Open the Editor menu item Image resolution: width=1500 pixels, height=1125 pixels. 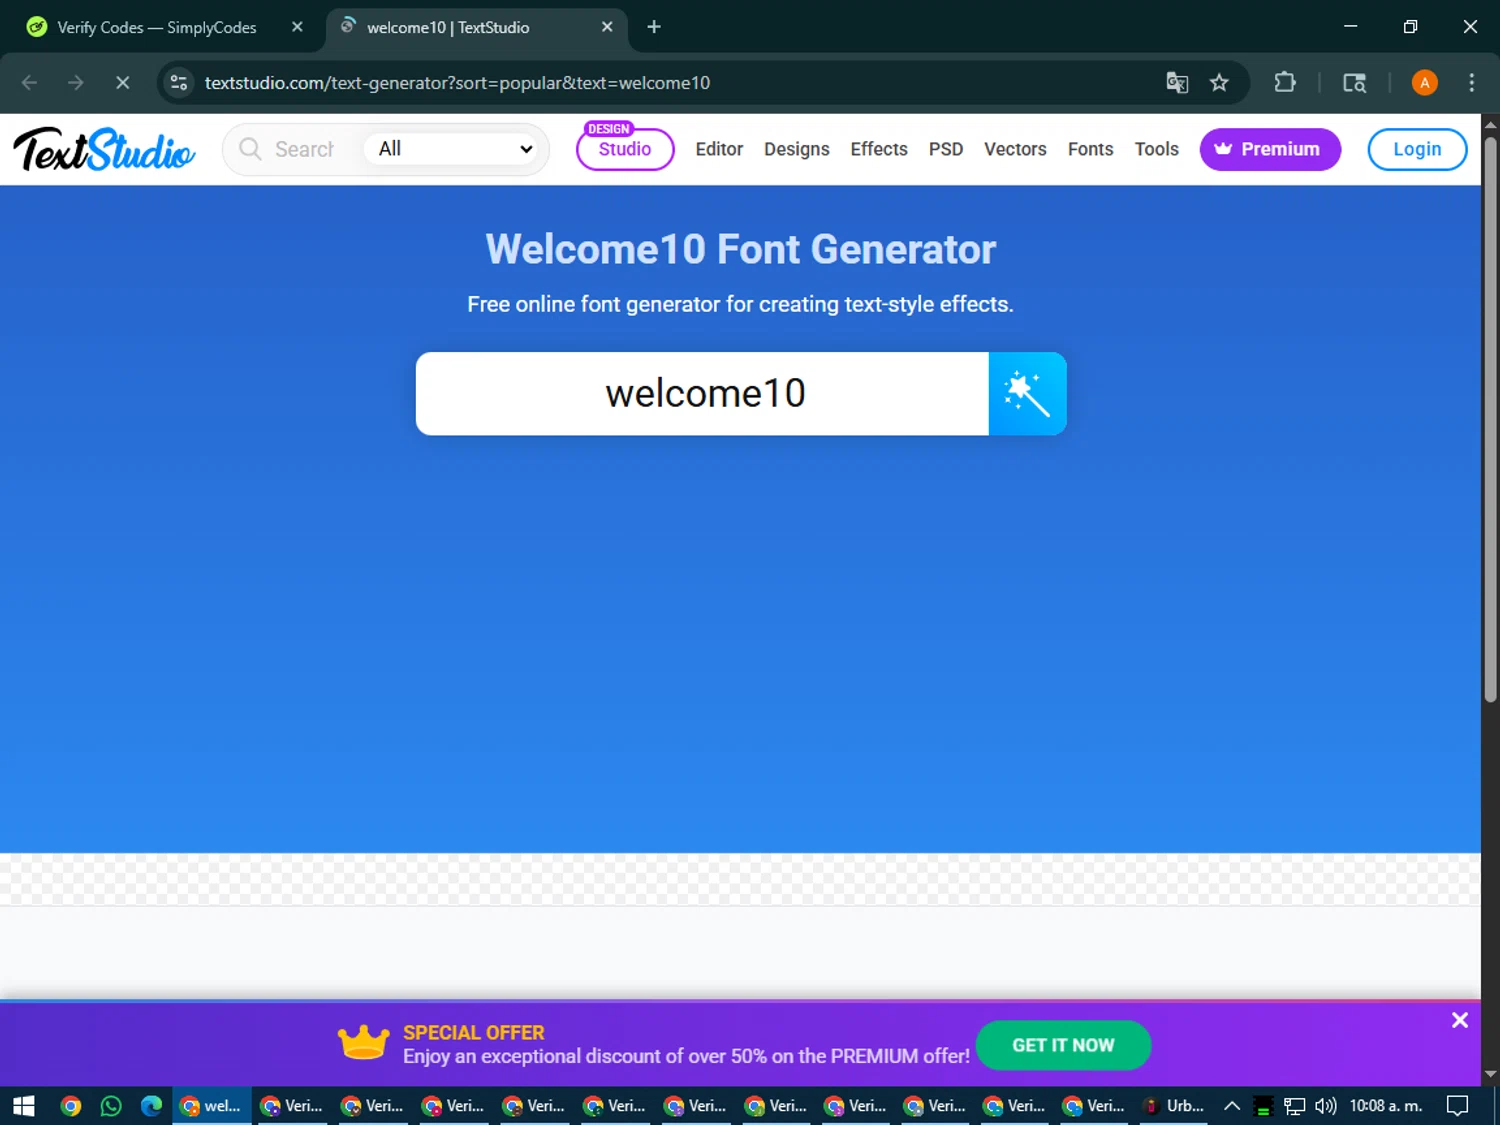coord(719,149)
